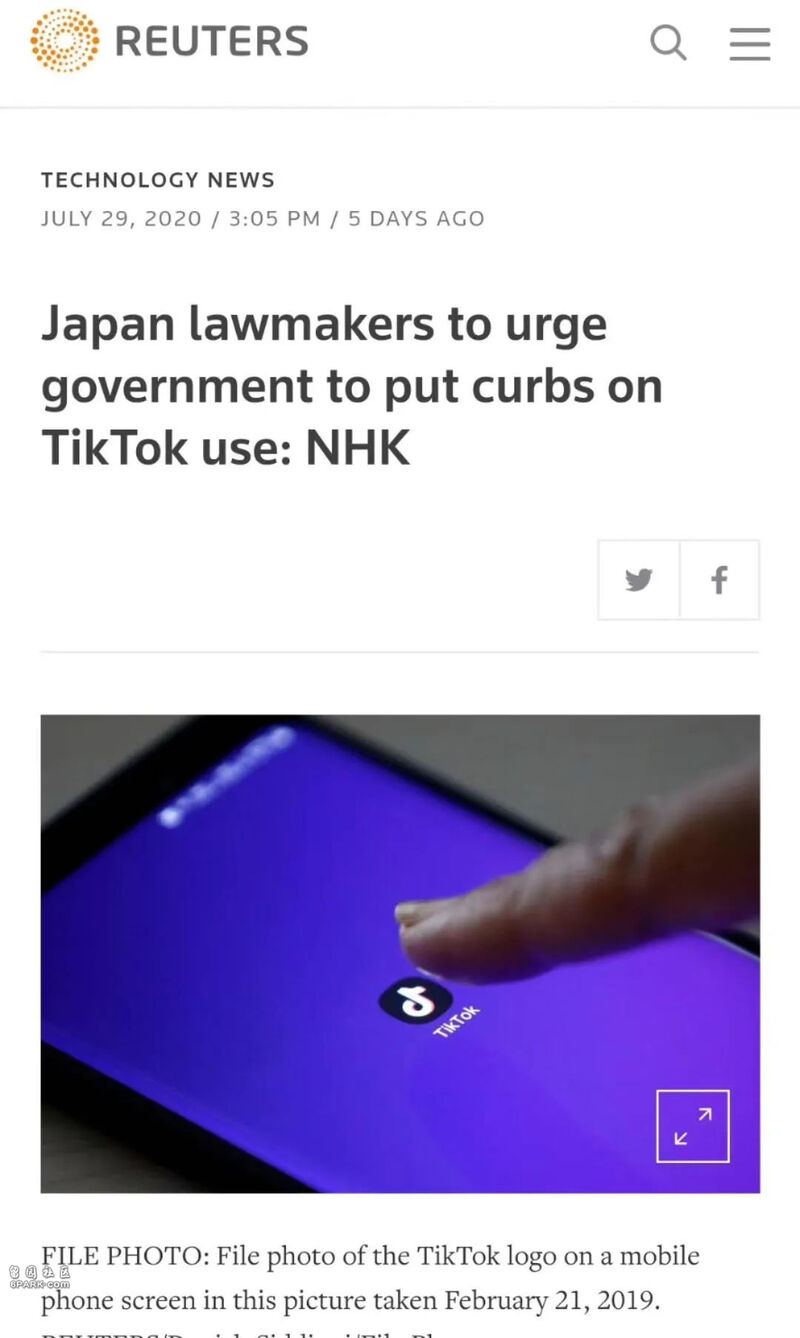The height and width of the screenshot is (1338, 800).
Task: Select the JULY 29, 2020 date text
Action: pyautogui.click(x=121, y=219)
